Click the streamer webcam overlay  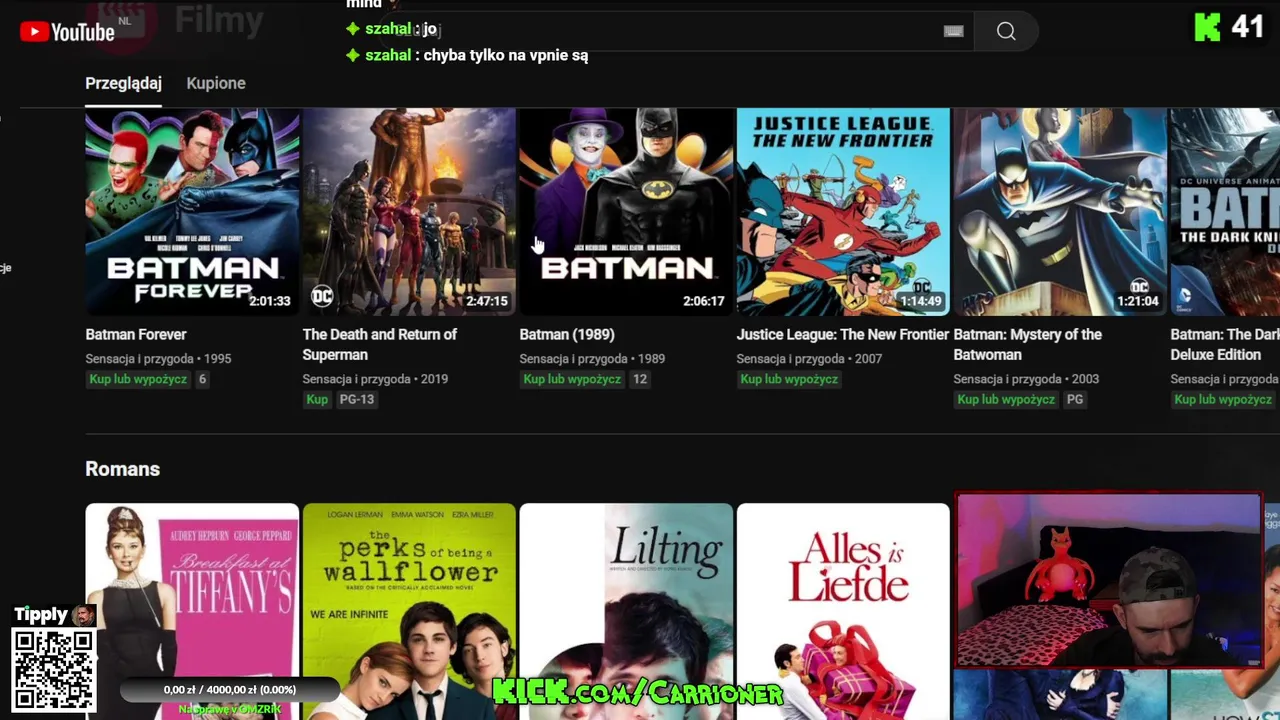click(1108, 580)
